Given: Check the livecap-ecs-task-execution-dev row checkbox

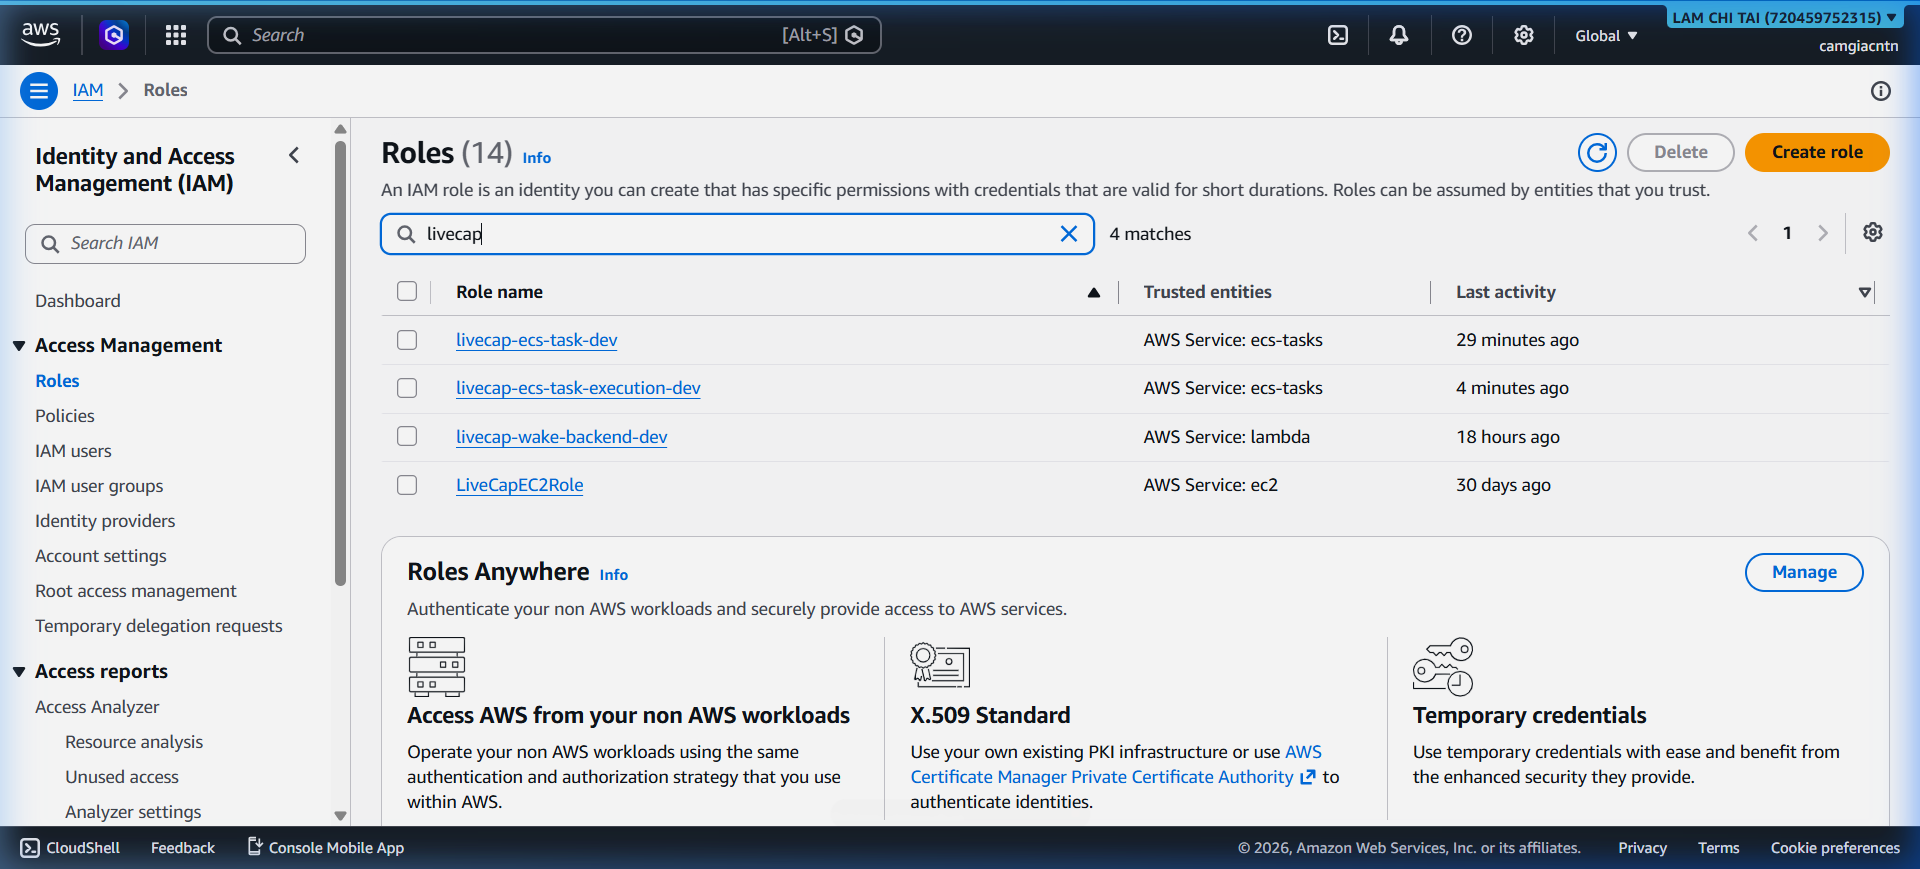Looking at the screenshot, I should (407, 388).
